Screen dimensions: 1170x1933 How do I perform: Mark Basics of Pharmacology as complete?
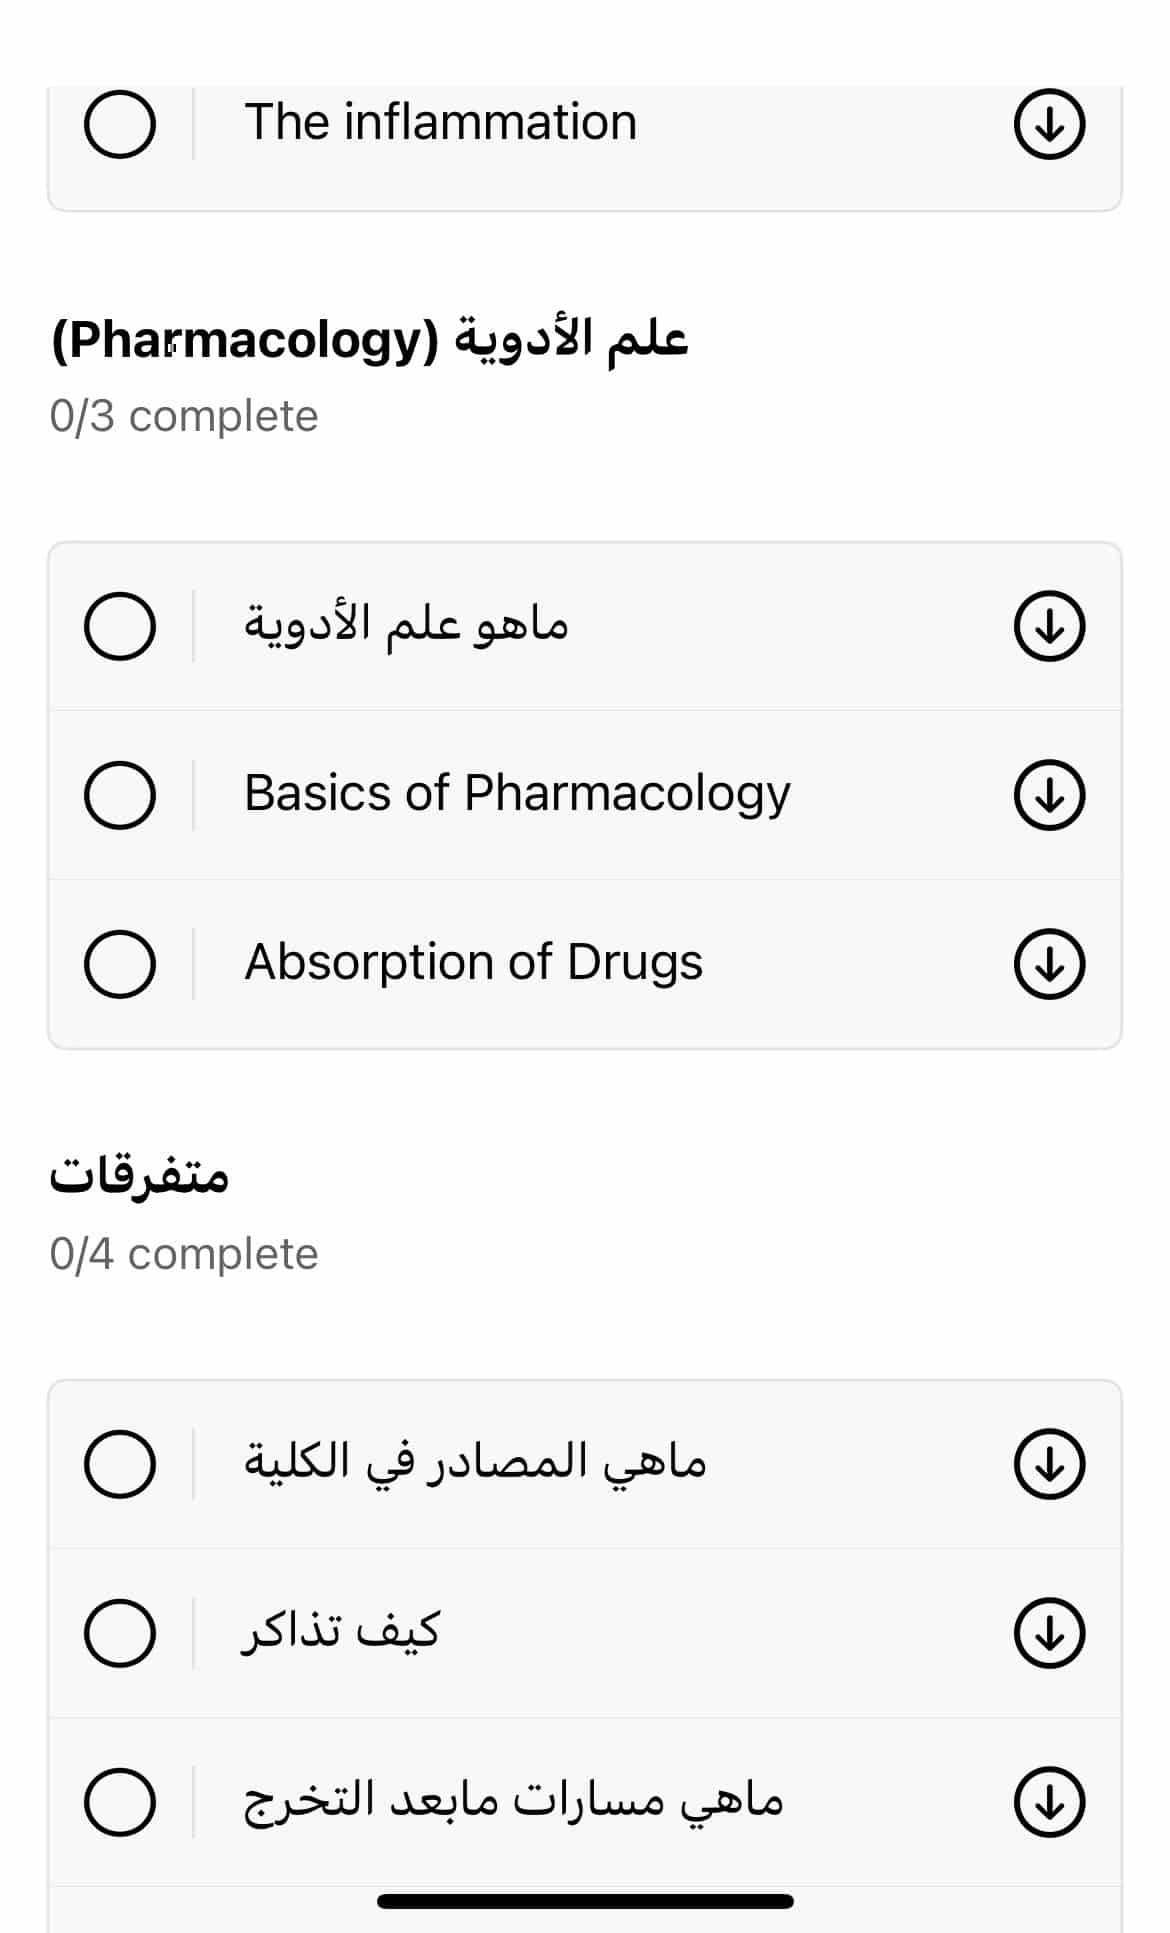click(120, 795)
